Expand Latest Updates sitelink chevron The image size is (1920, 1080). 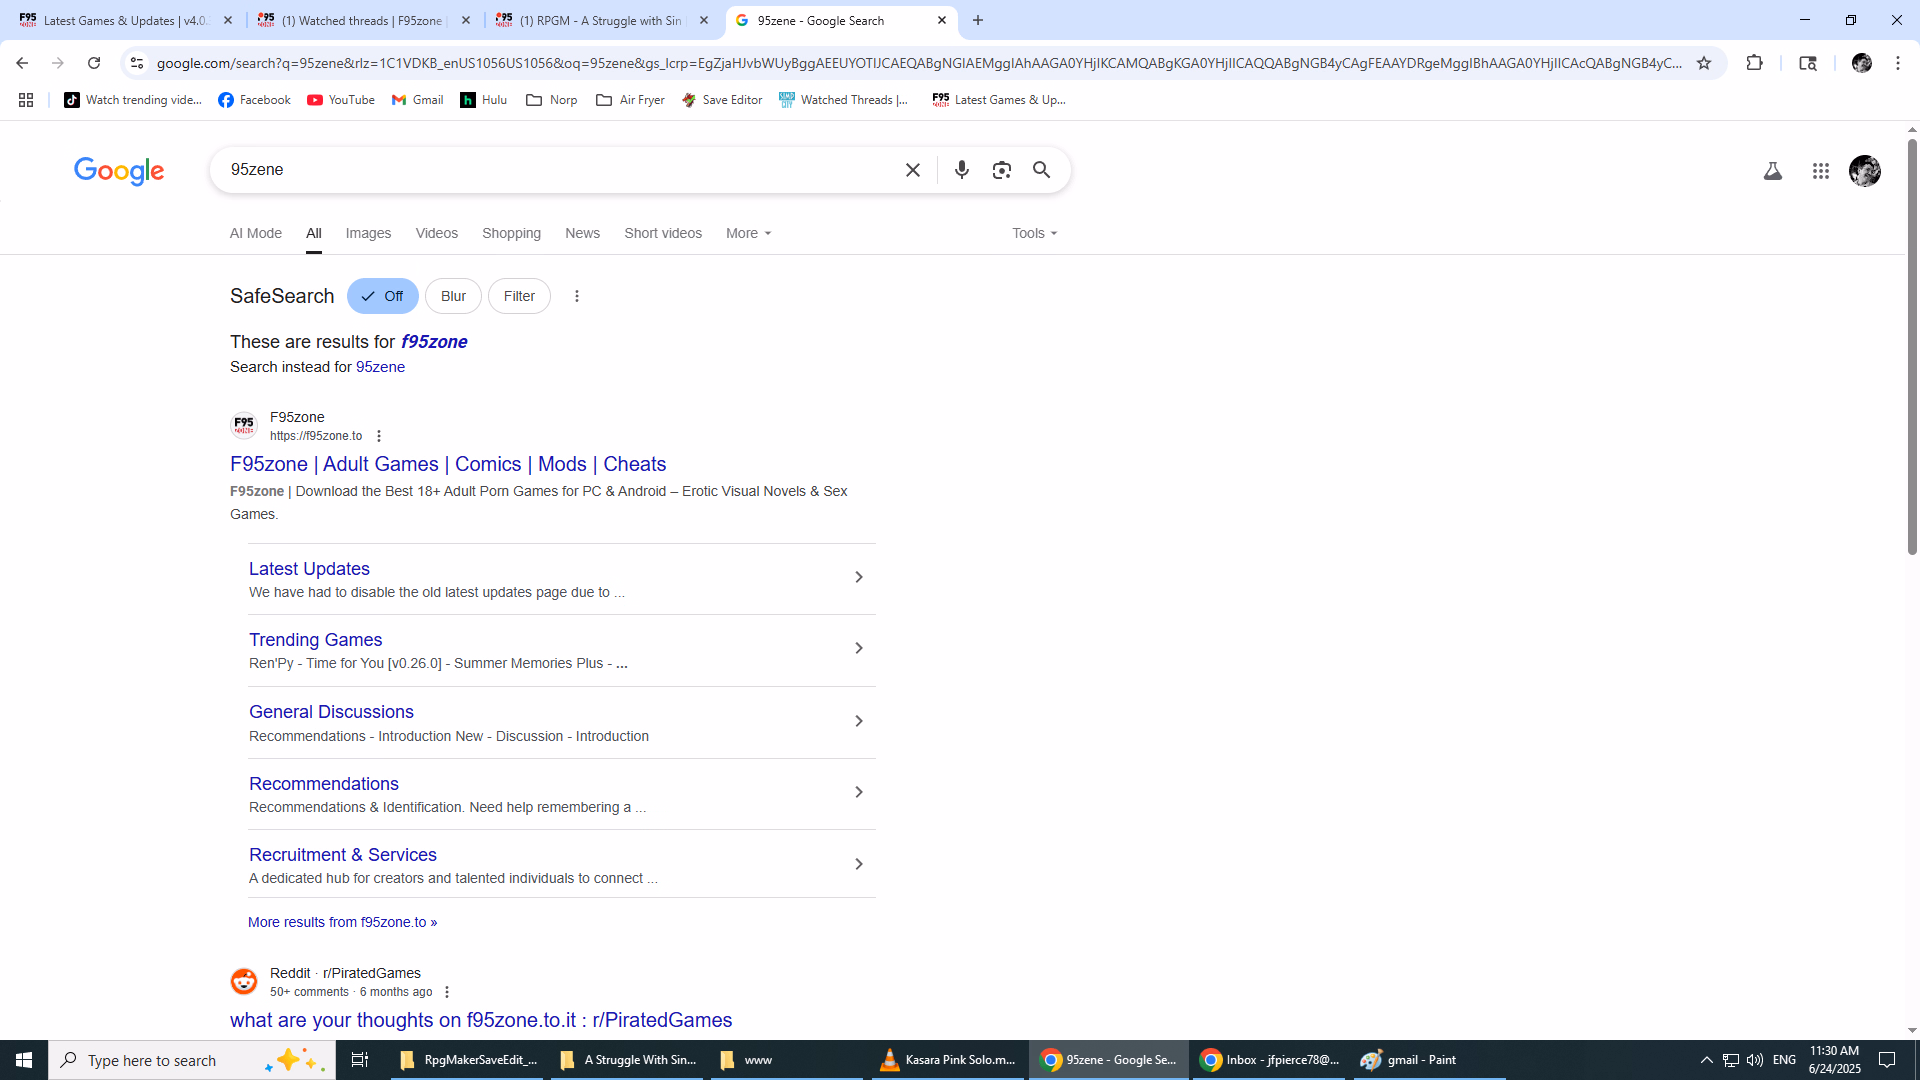pyautogui.click(x=859, y=577)
